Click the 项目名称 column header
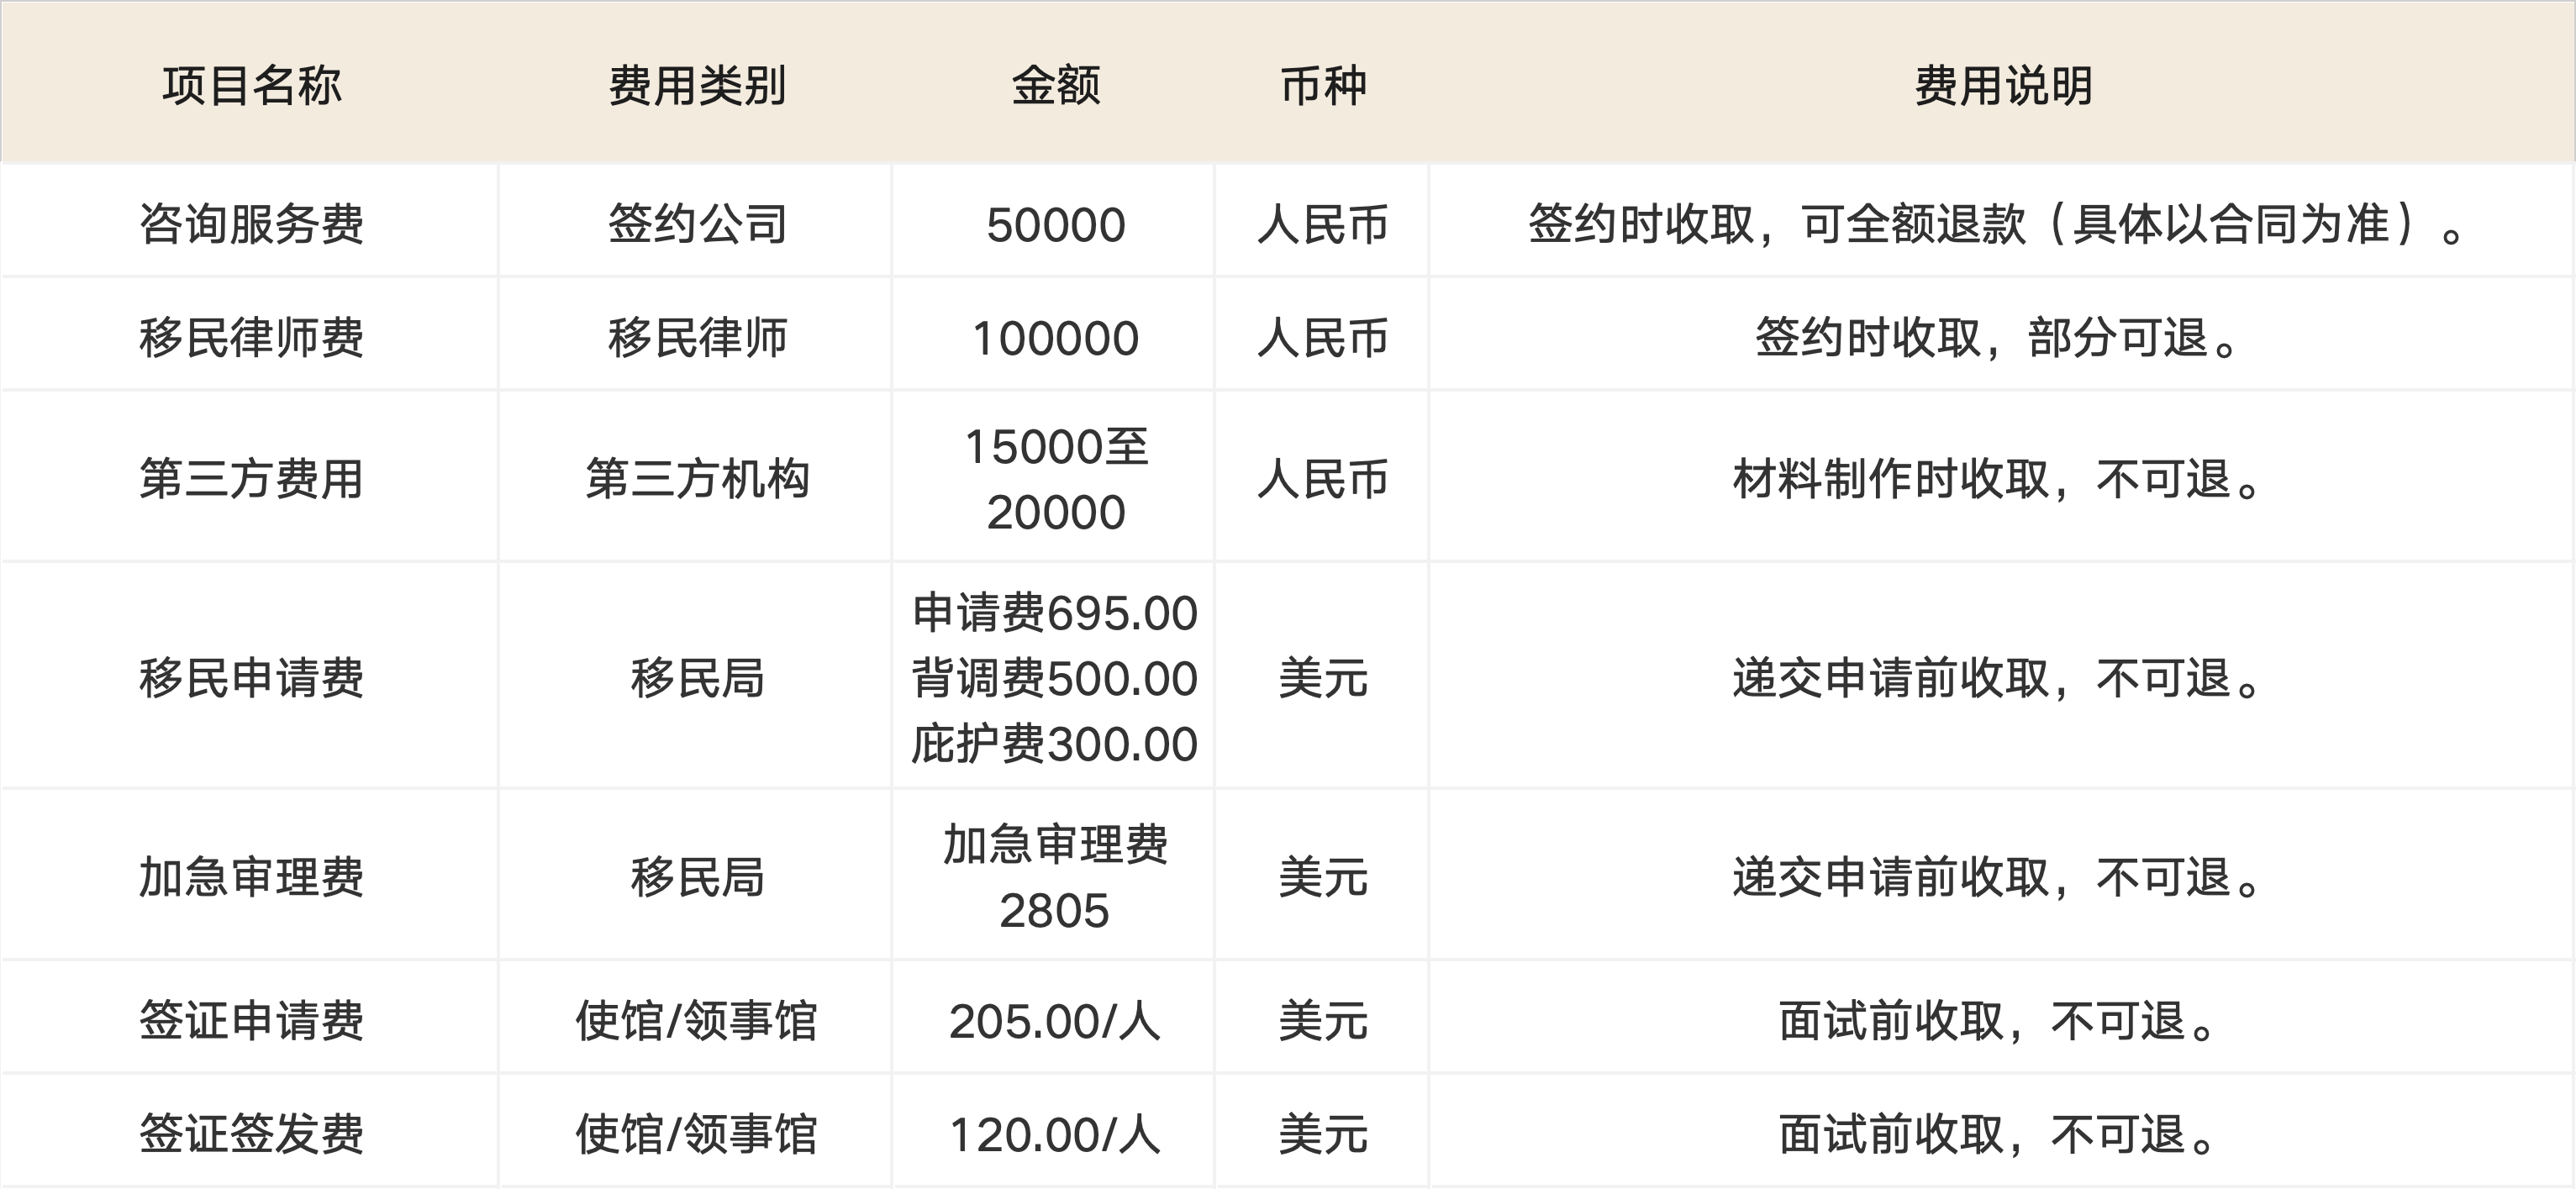2576x1189 pixels. 251,86
